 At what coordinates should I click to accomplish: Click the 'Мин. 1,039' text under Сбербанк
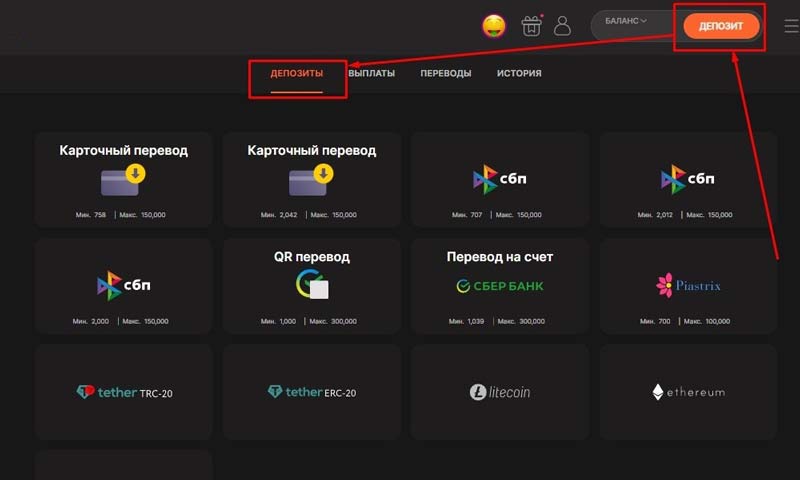466,321
